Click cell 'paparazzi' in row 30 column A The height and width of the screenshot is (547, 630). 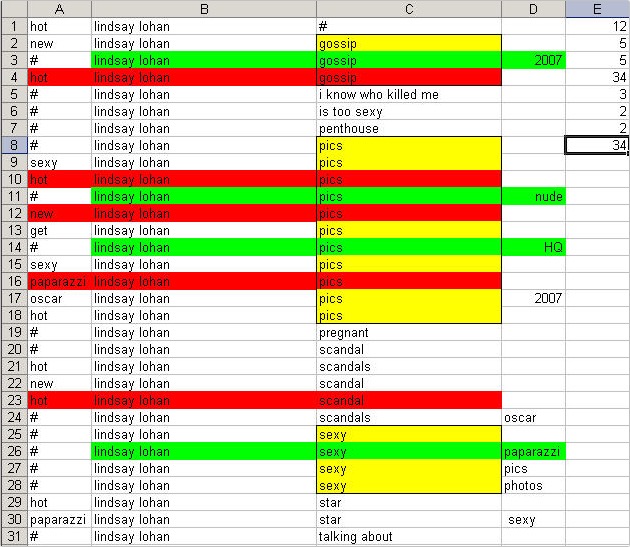point(59,519)
